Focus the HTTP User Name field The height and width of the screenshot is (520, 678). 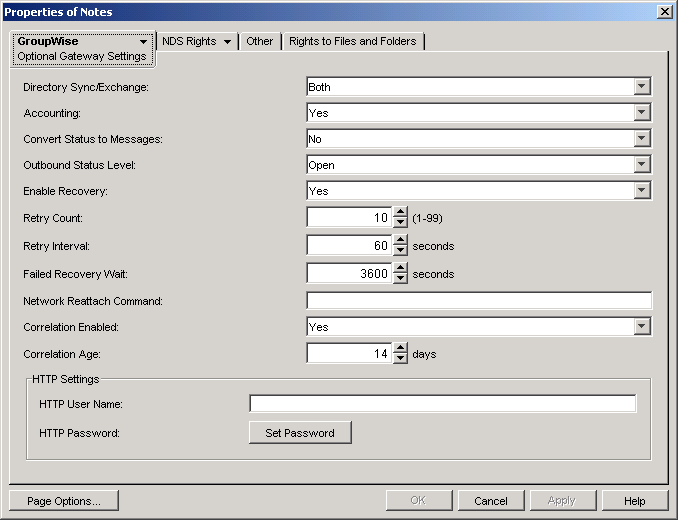443,403
